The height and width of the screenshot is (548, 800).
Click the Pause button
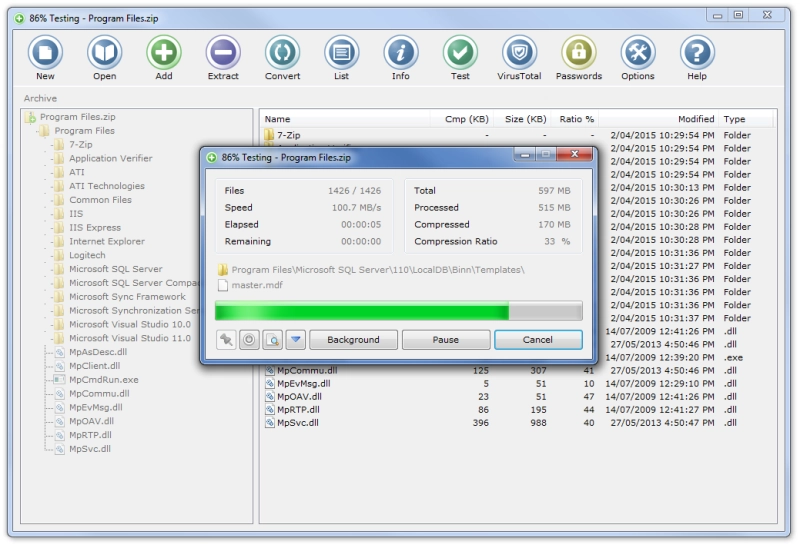(446, 340)
